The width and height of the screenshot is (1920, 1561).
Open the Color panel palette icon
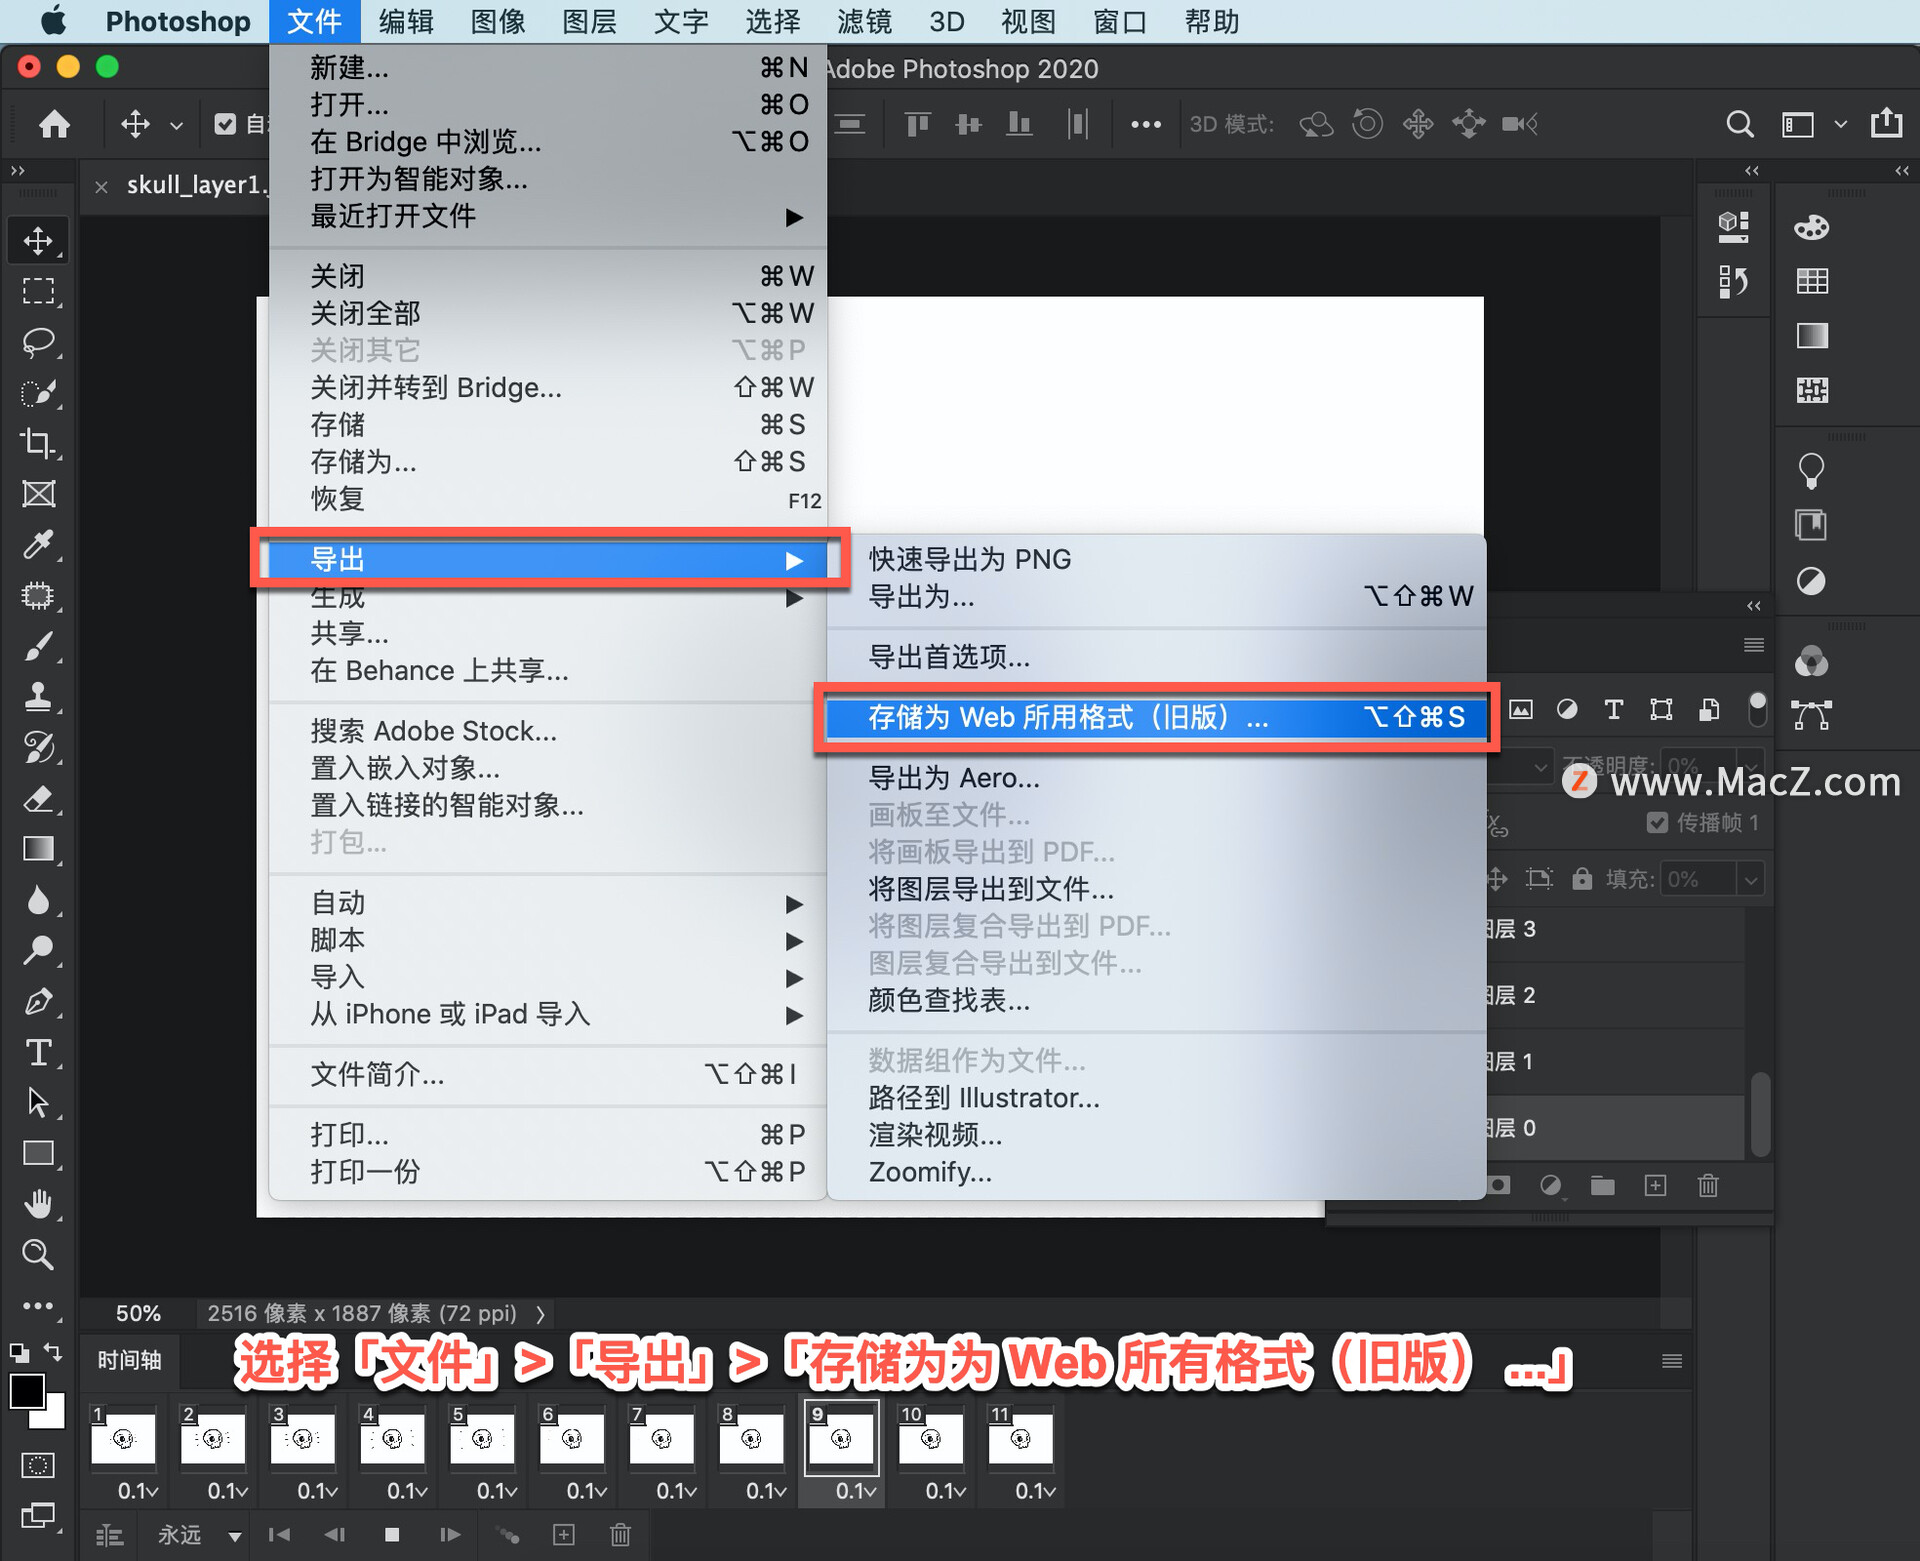point(1811,228)
